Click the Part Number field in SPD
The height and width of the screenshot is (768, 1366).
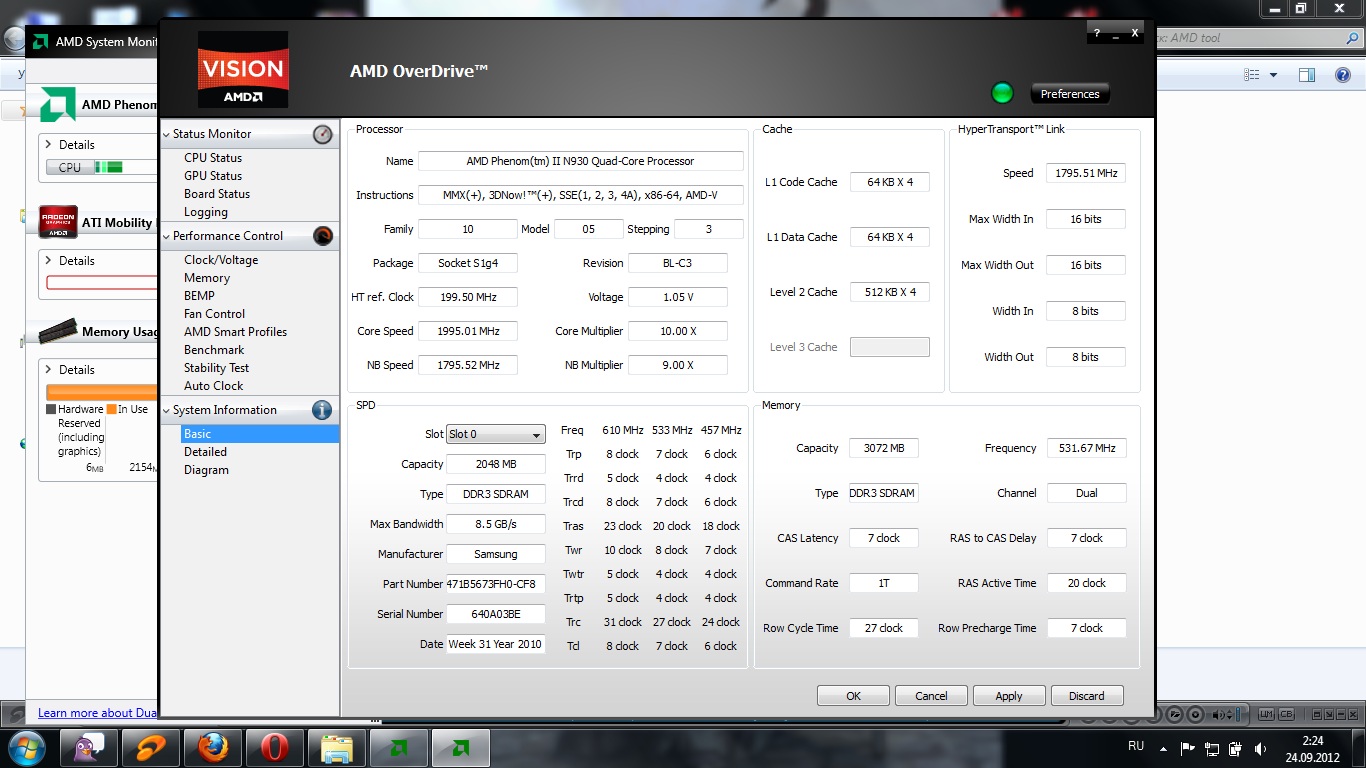496,584
